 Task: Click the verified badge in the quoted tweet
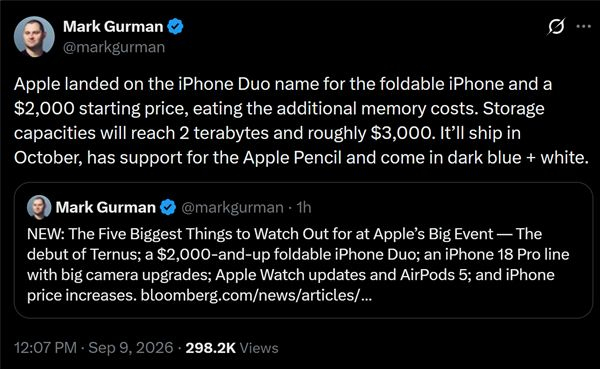168,207
